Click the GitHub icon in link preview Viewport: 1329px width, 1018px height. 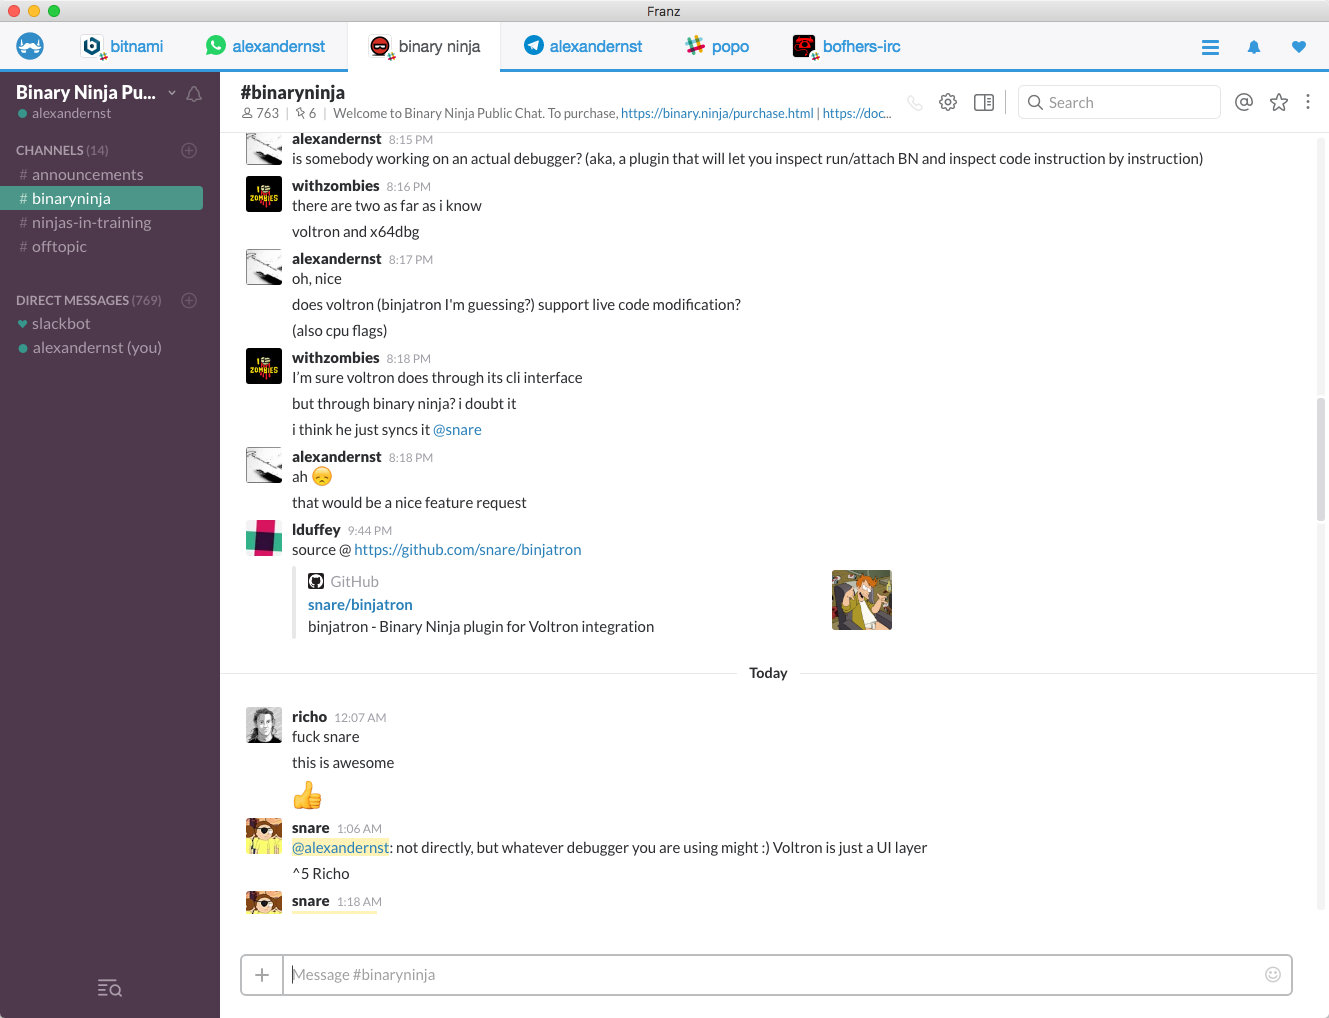point(316,581)
